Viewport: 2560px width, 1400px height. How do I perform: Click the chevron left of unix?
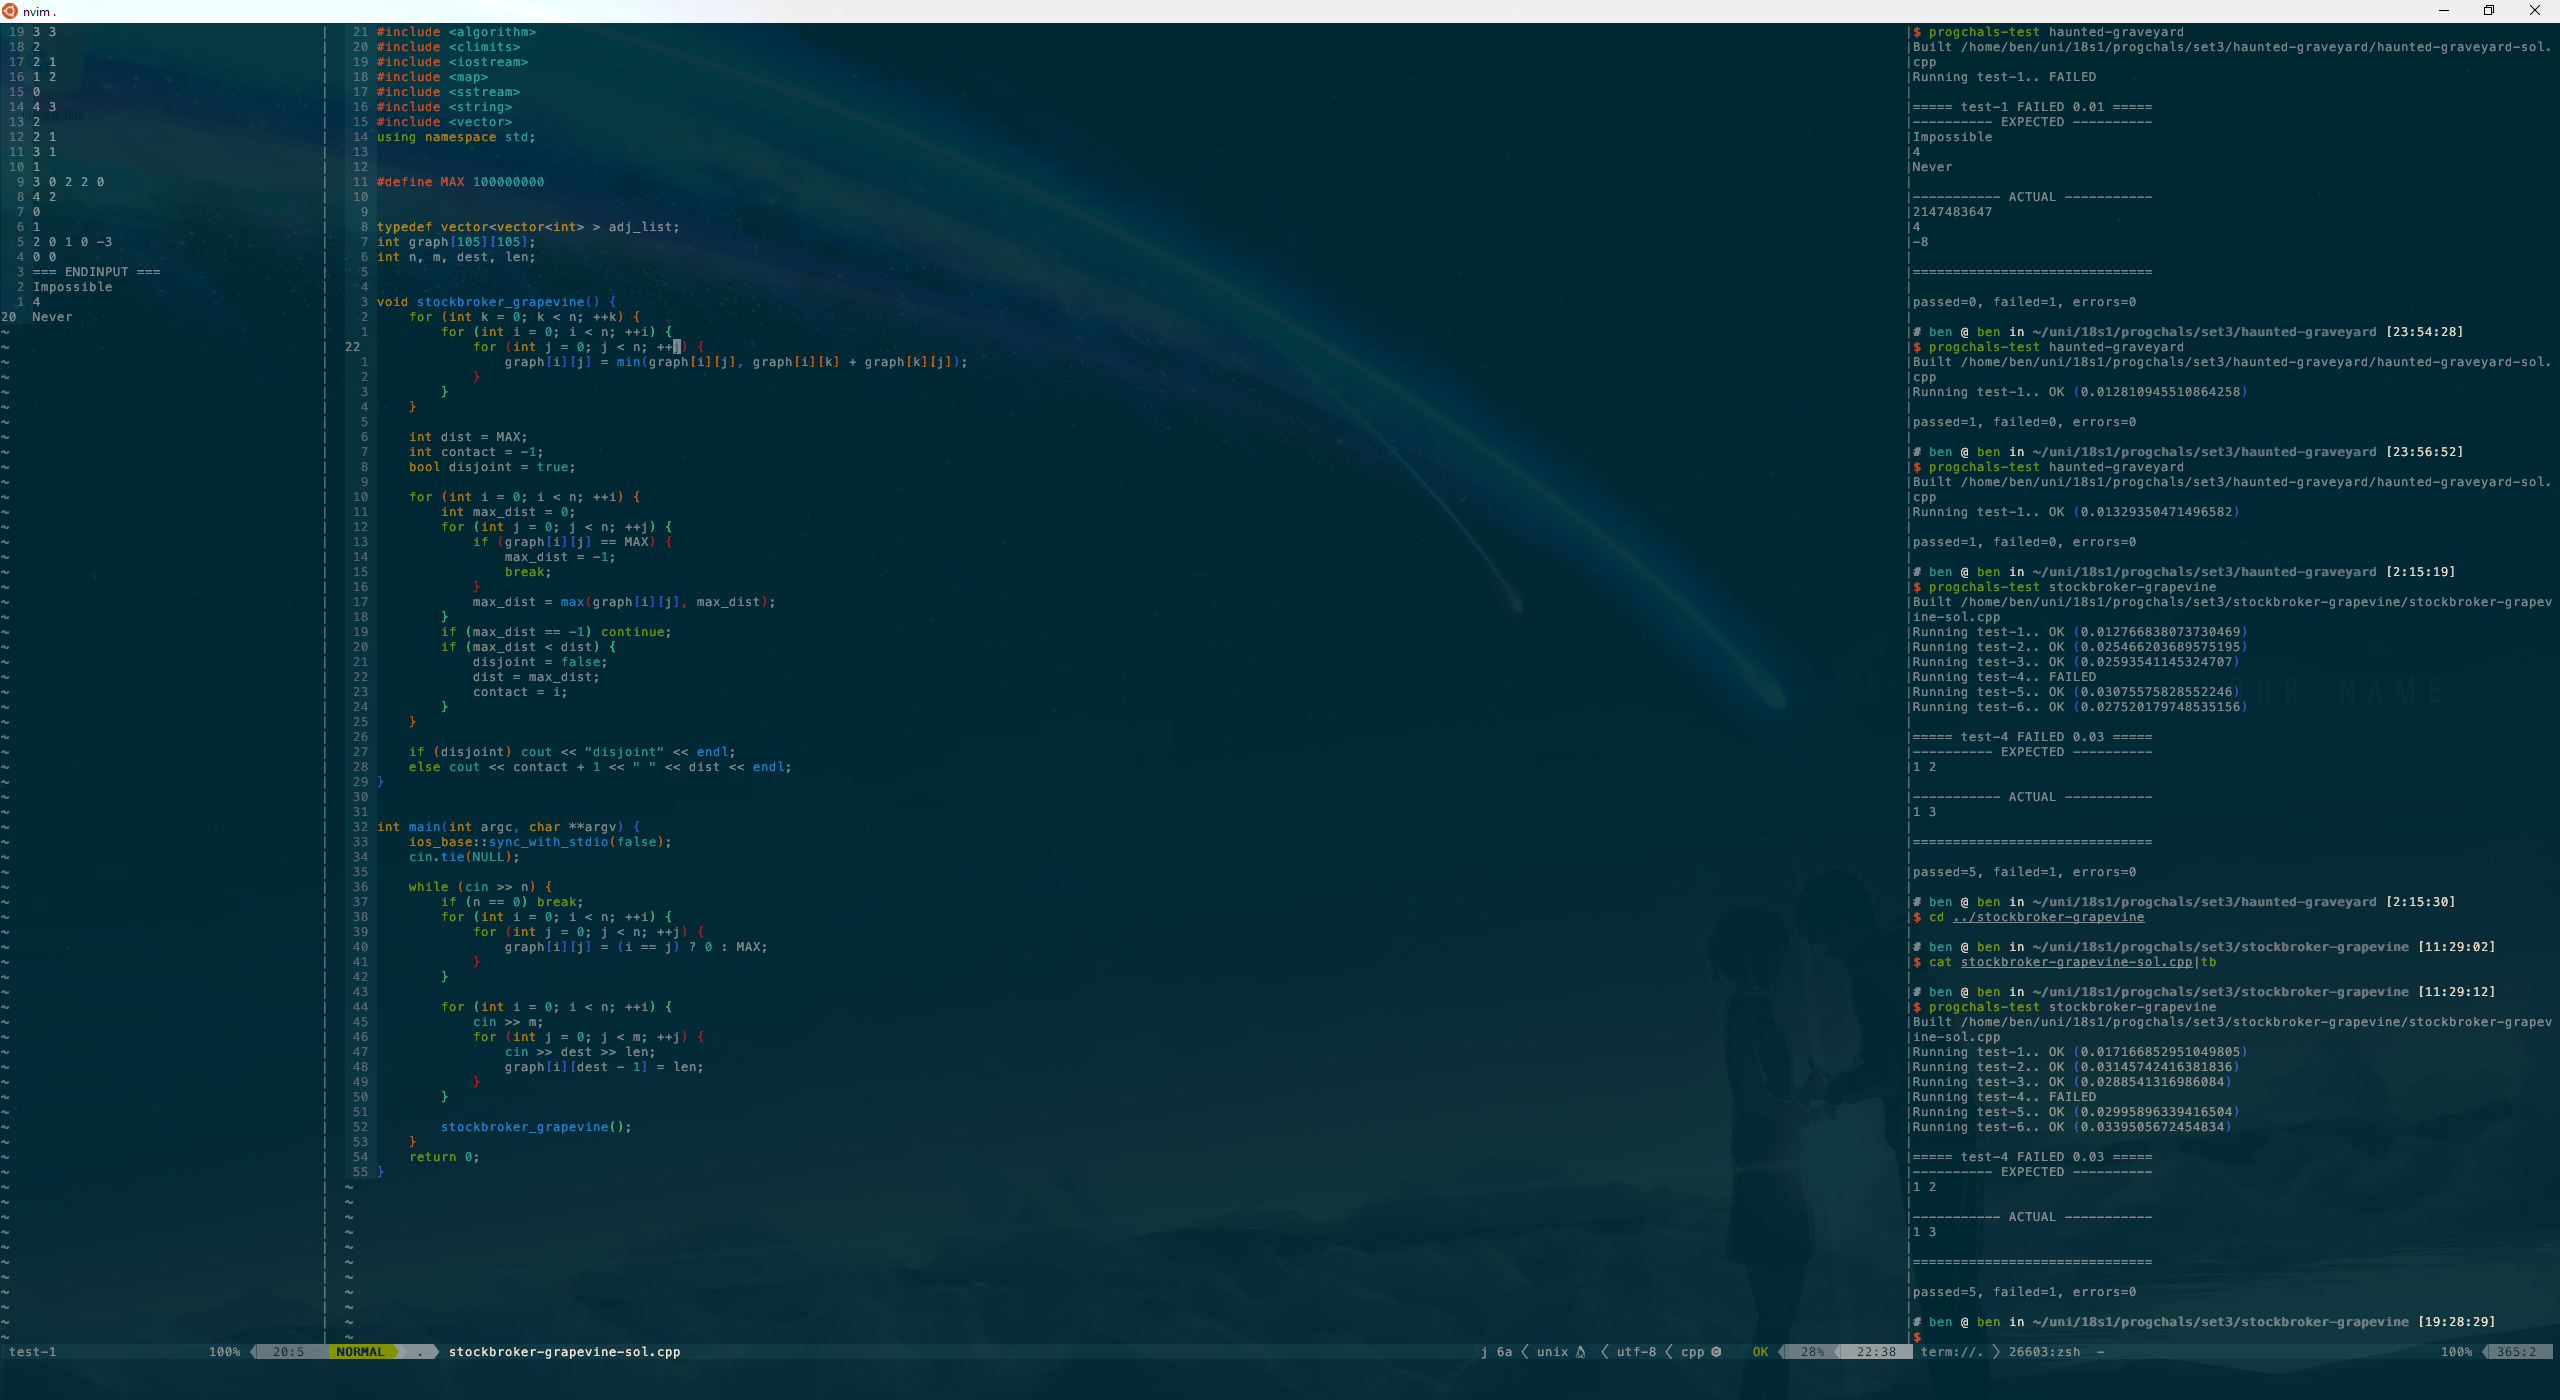point(1525,1352)
